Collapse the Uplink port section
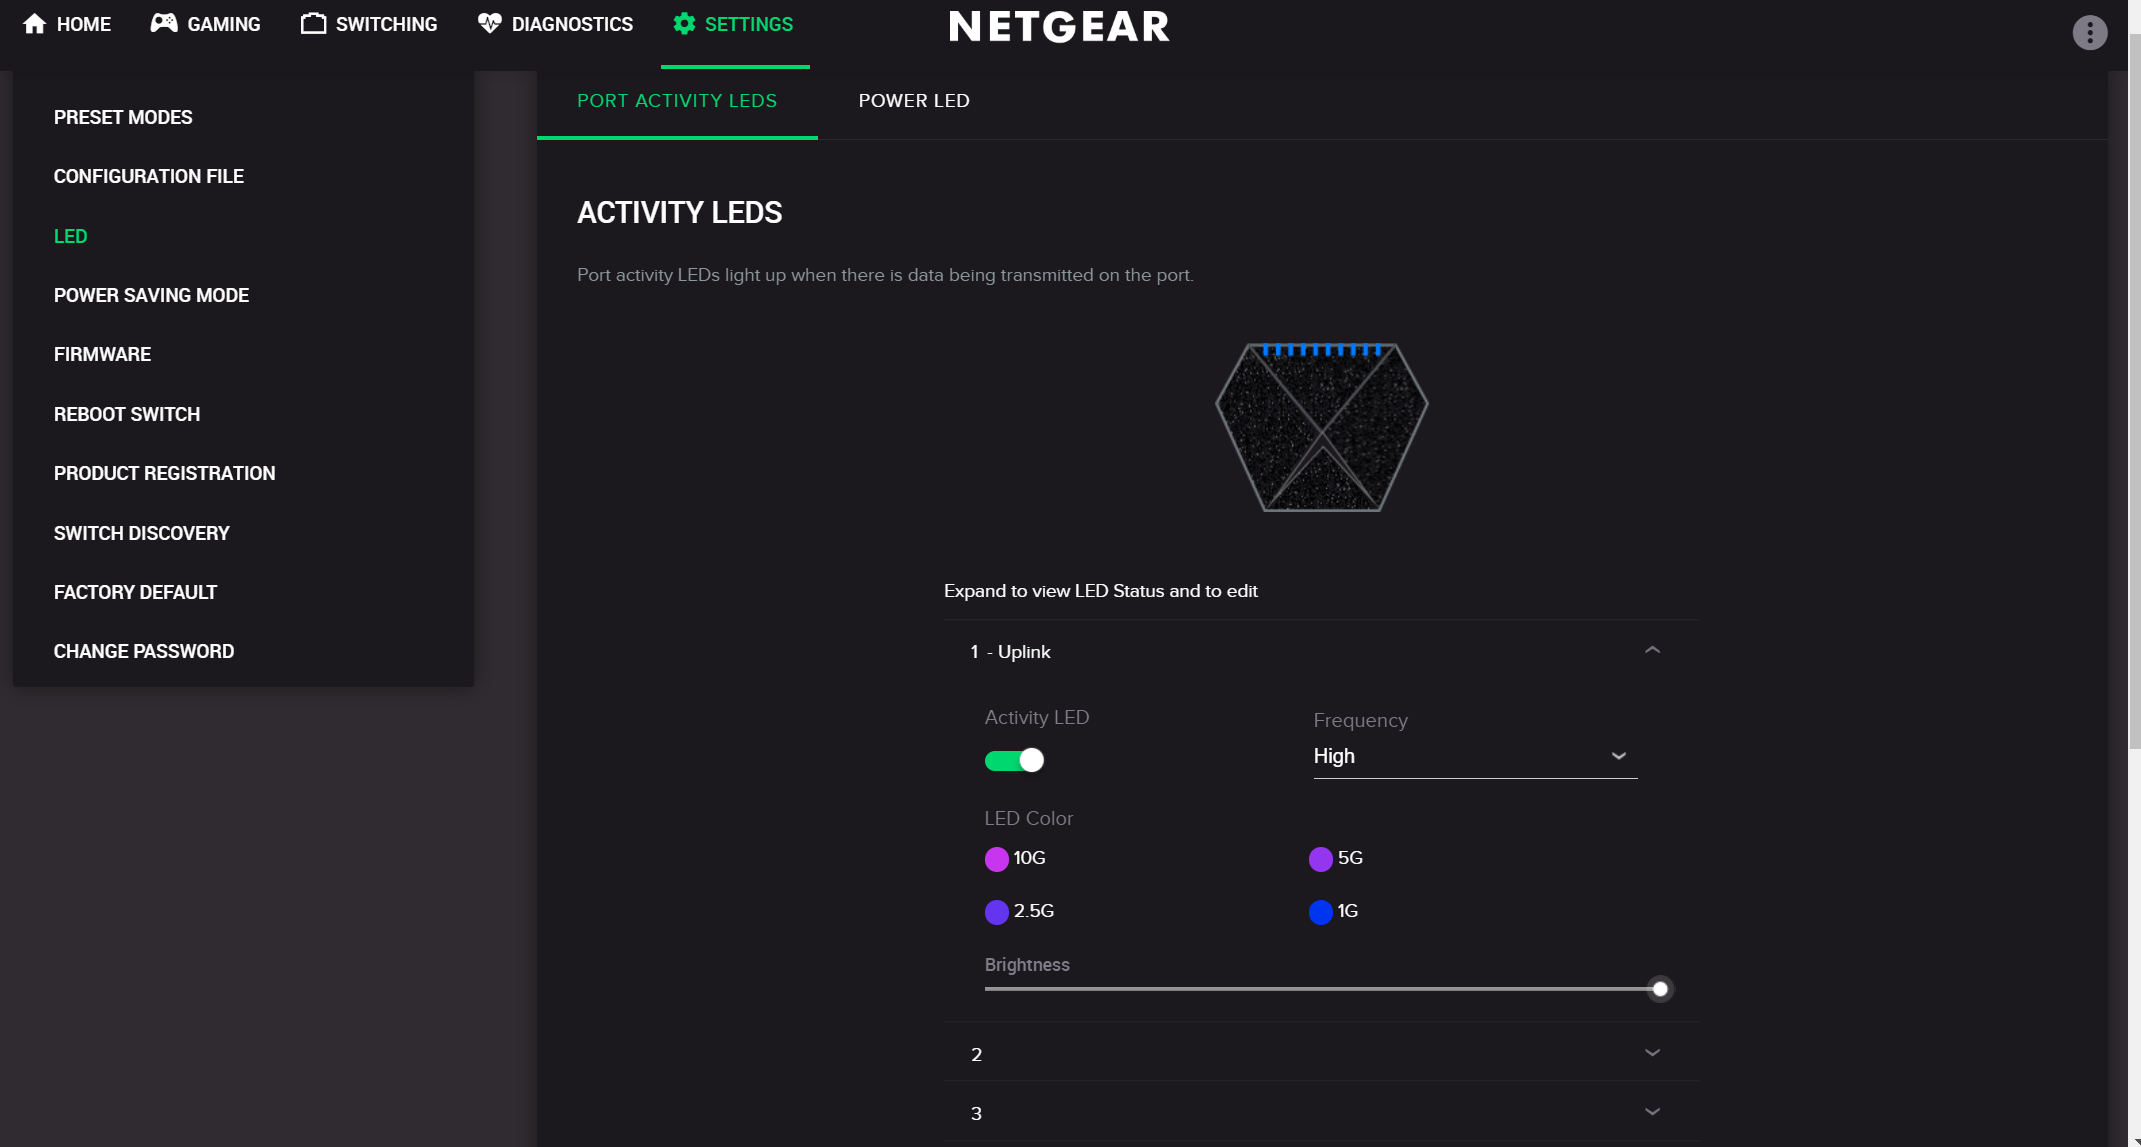Image resolution: width=2141 pixels, height=1147 pixels. click(1652, 650)
